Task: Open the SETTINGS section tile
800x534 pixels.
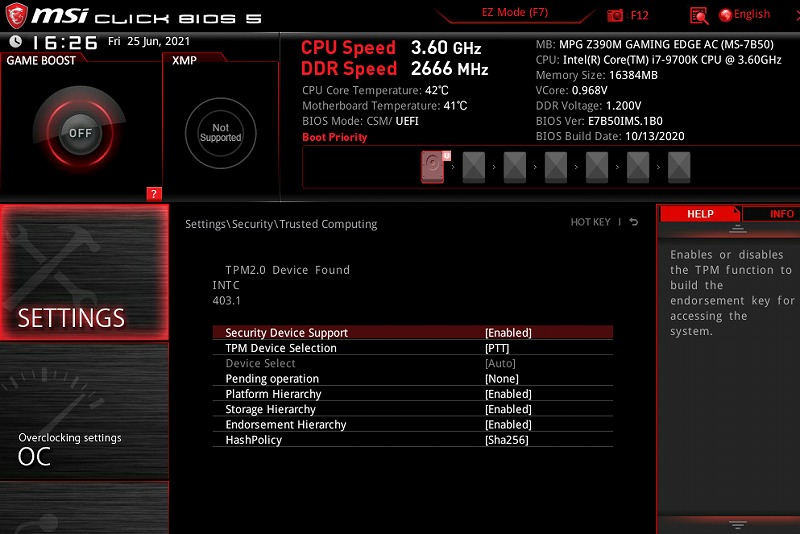Action: (84, 272)
